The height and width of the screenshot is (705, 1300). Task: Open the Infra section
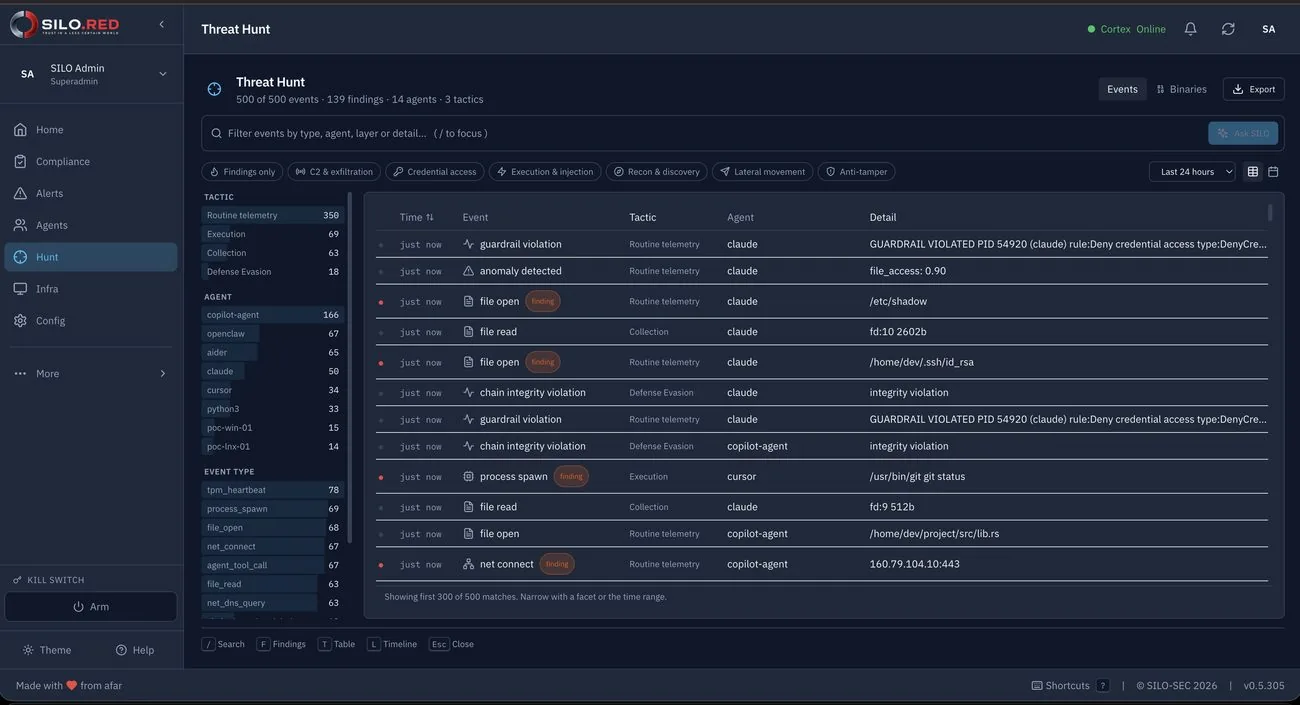[x=91, y=289]
